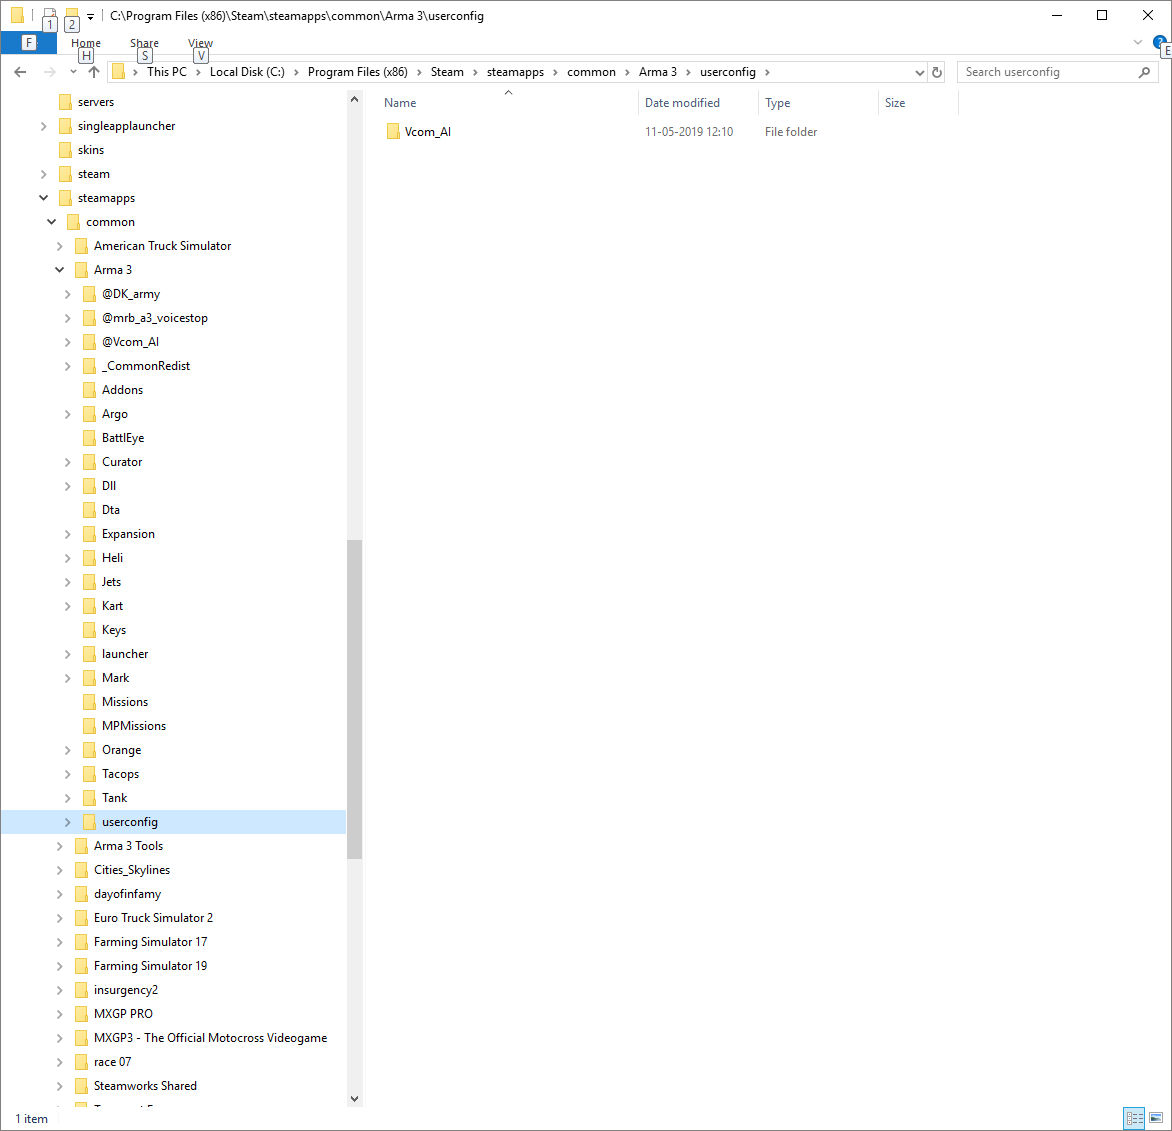This screenshot has width=1172, height=1131.
Task: Open the Help question mark icon
Action: (1159, 43)
